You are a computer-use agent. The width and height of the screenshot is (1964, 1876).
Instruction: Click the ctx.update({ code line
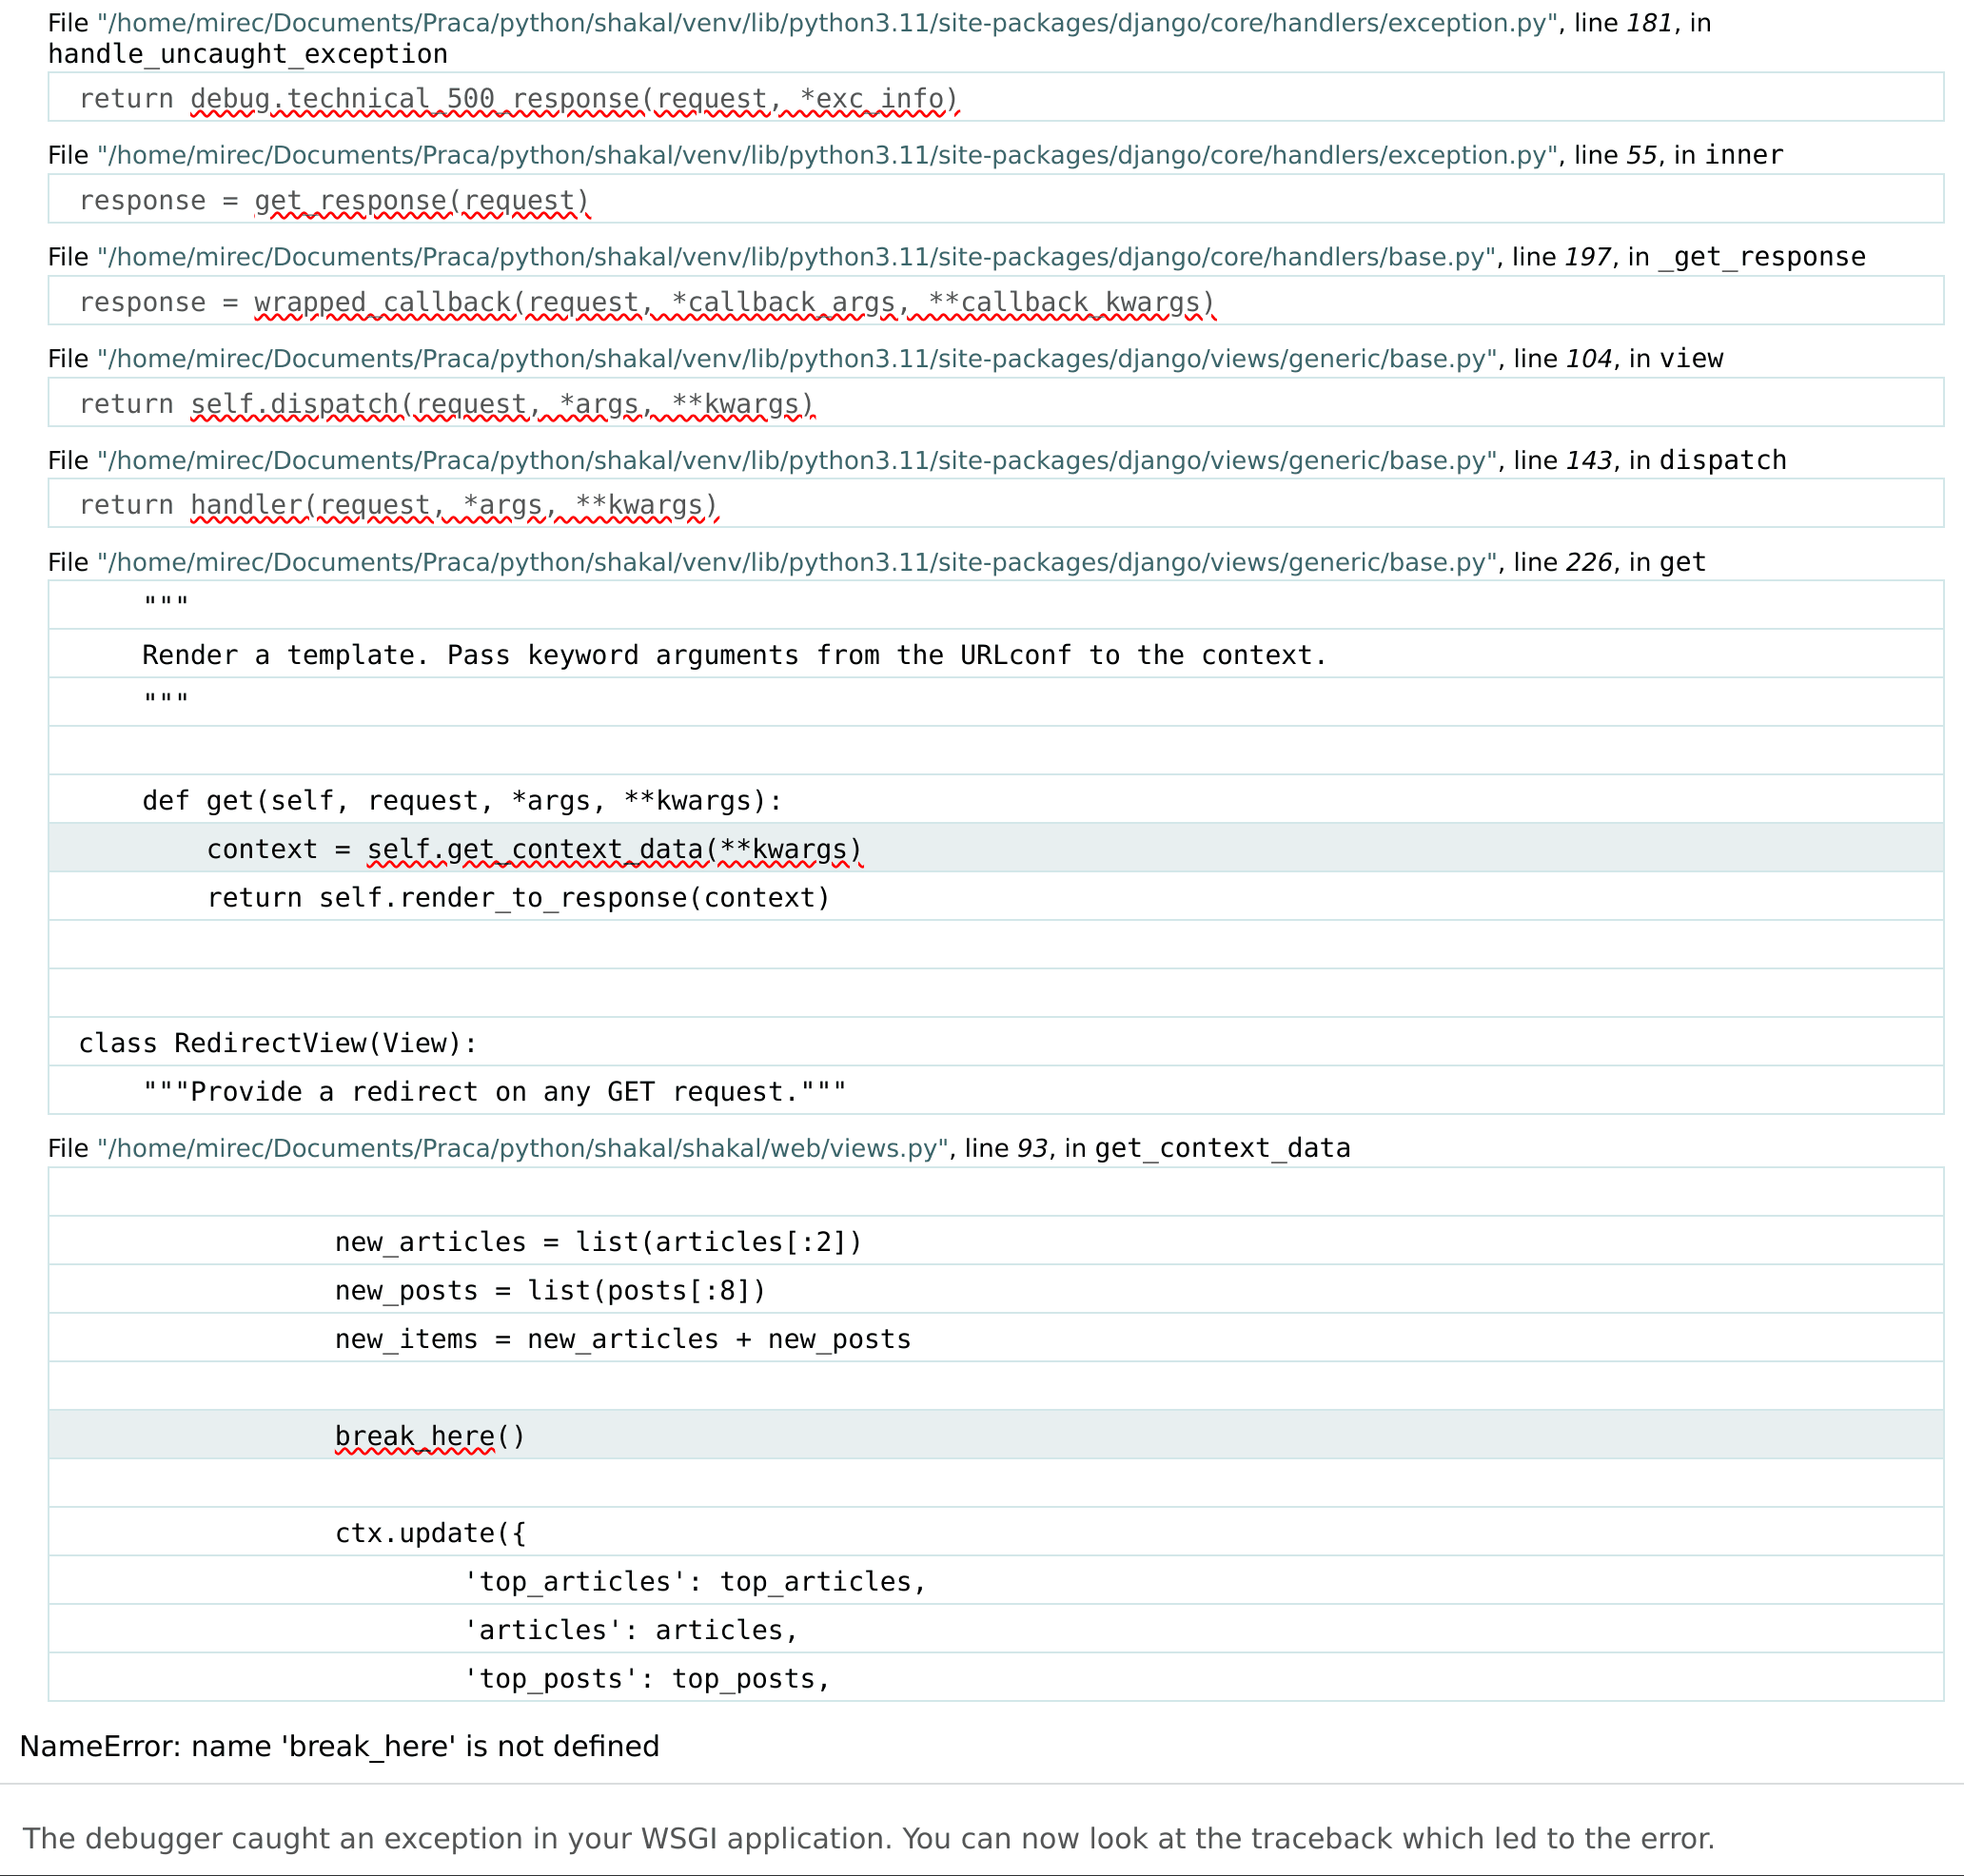click(x=430, y=1533)
